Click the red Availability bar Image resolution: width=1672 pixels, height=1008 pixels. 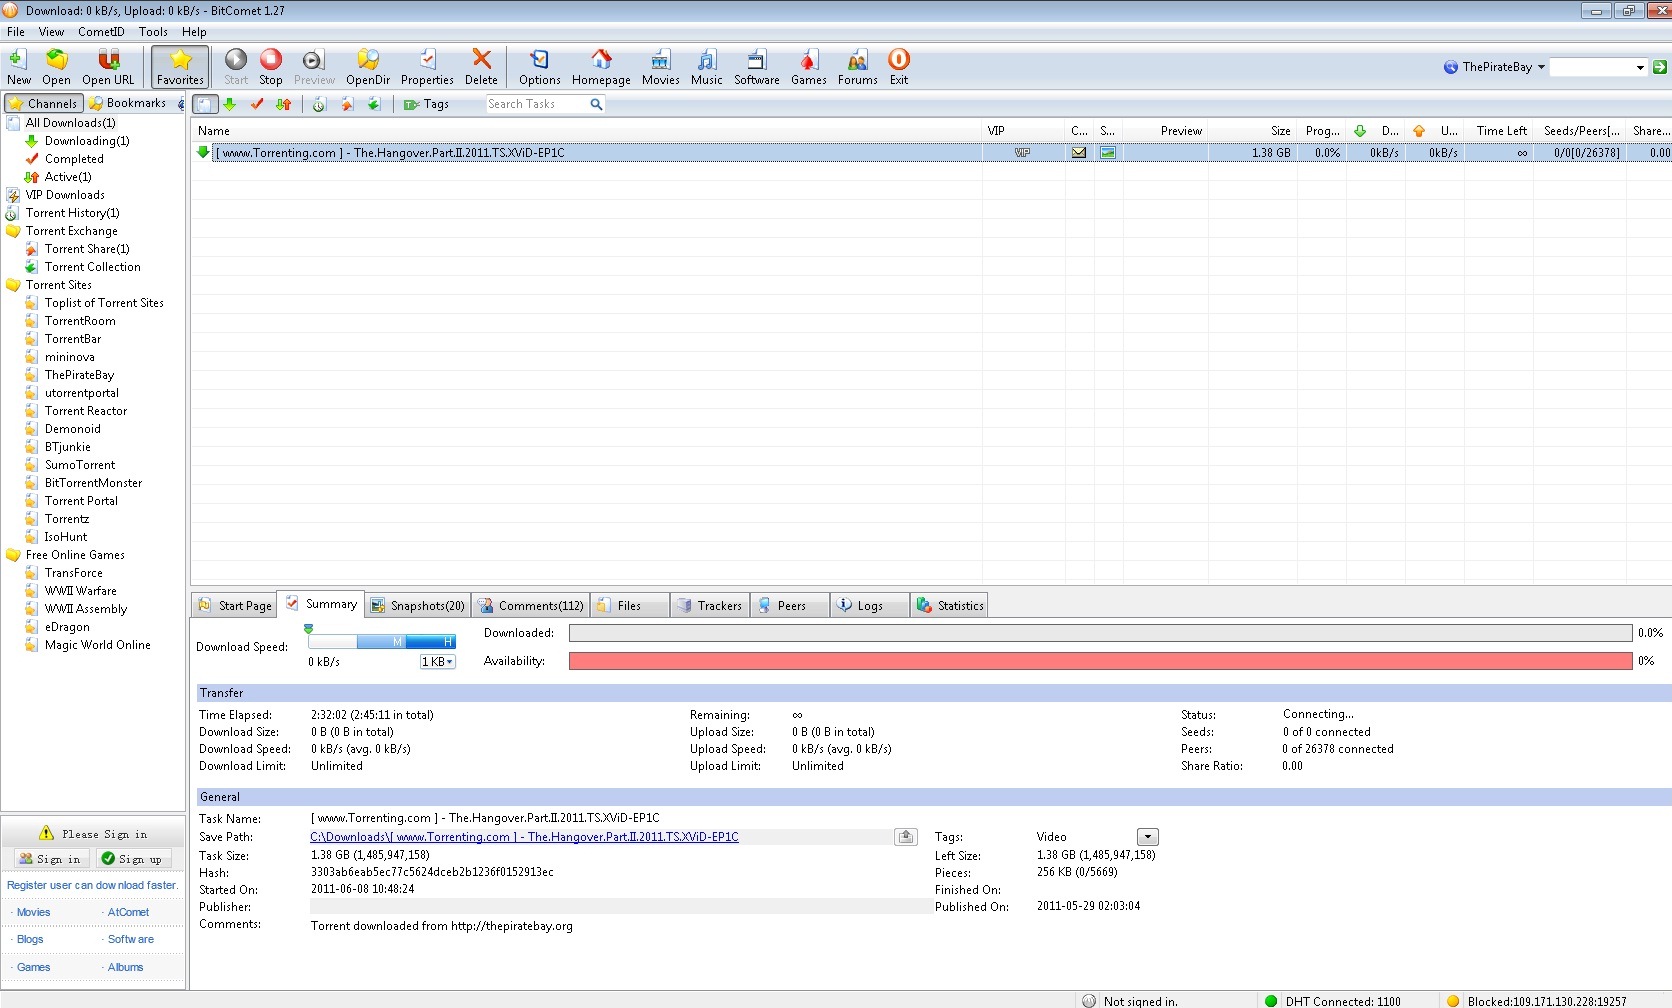click(x=1100, y=661)
